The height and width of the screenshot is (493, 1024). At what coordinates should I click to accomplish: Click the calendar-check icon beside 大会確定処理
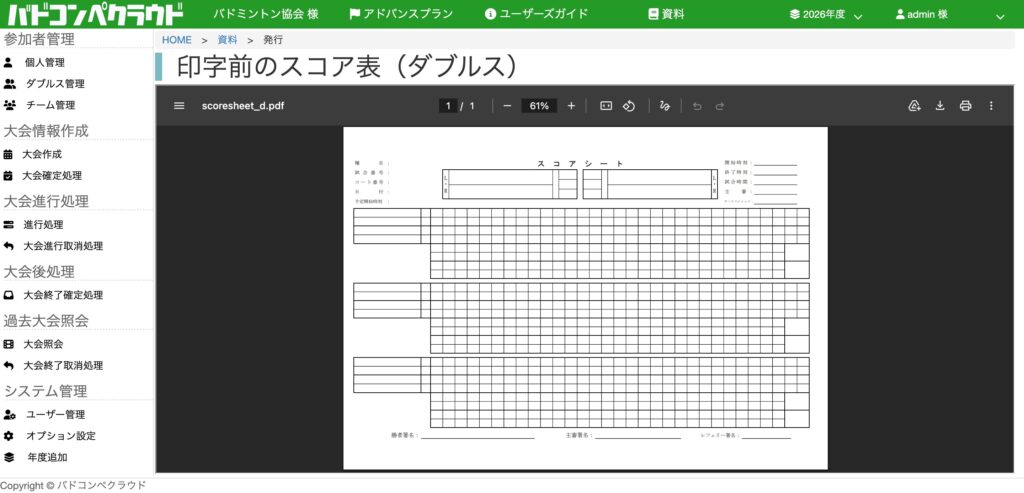8,176
